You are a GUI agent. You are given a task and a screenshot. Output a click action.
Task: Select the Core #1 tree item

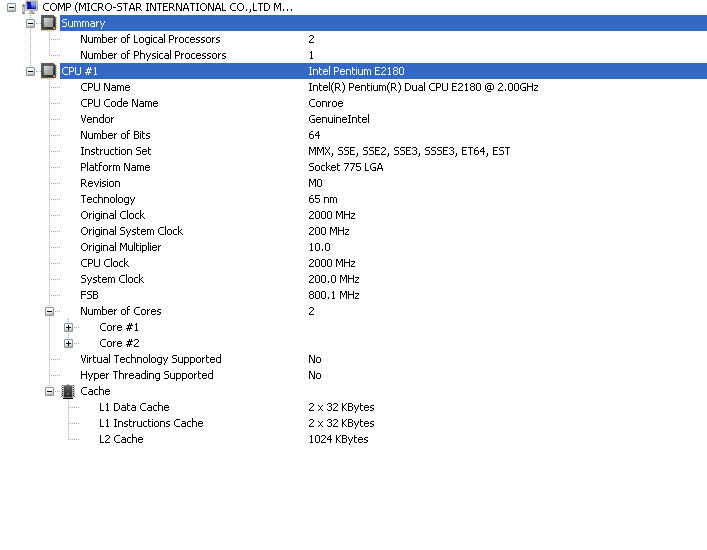[x=119, y=327]
